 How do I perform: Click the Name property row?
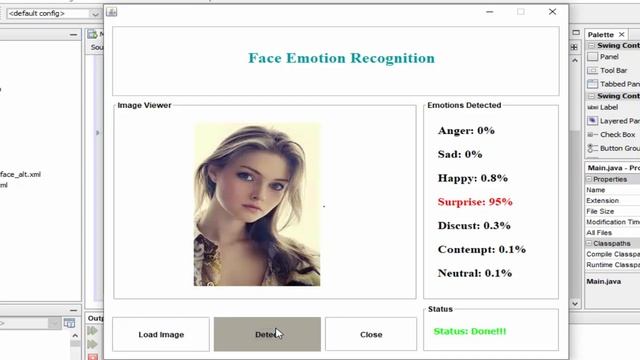pos(613,190)
